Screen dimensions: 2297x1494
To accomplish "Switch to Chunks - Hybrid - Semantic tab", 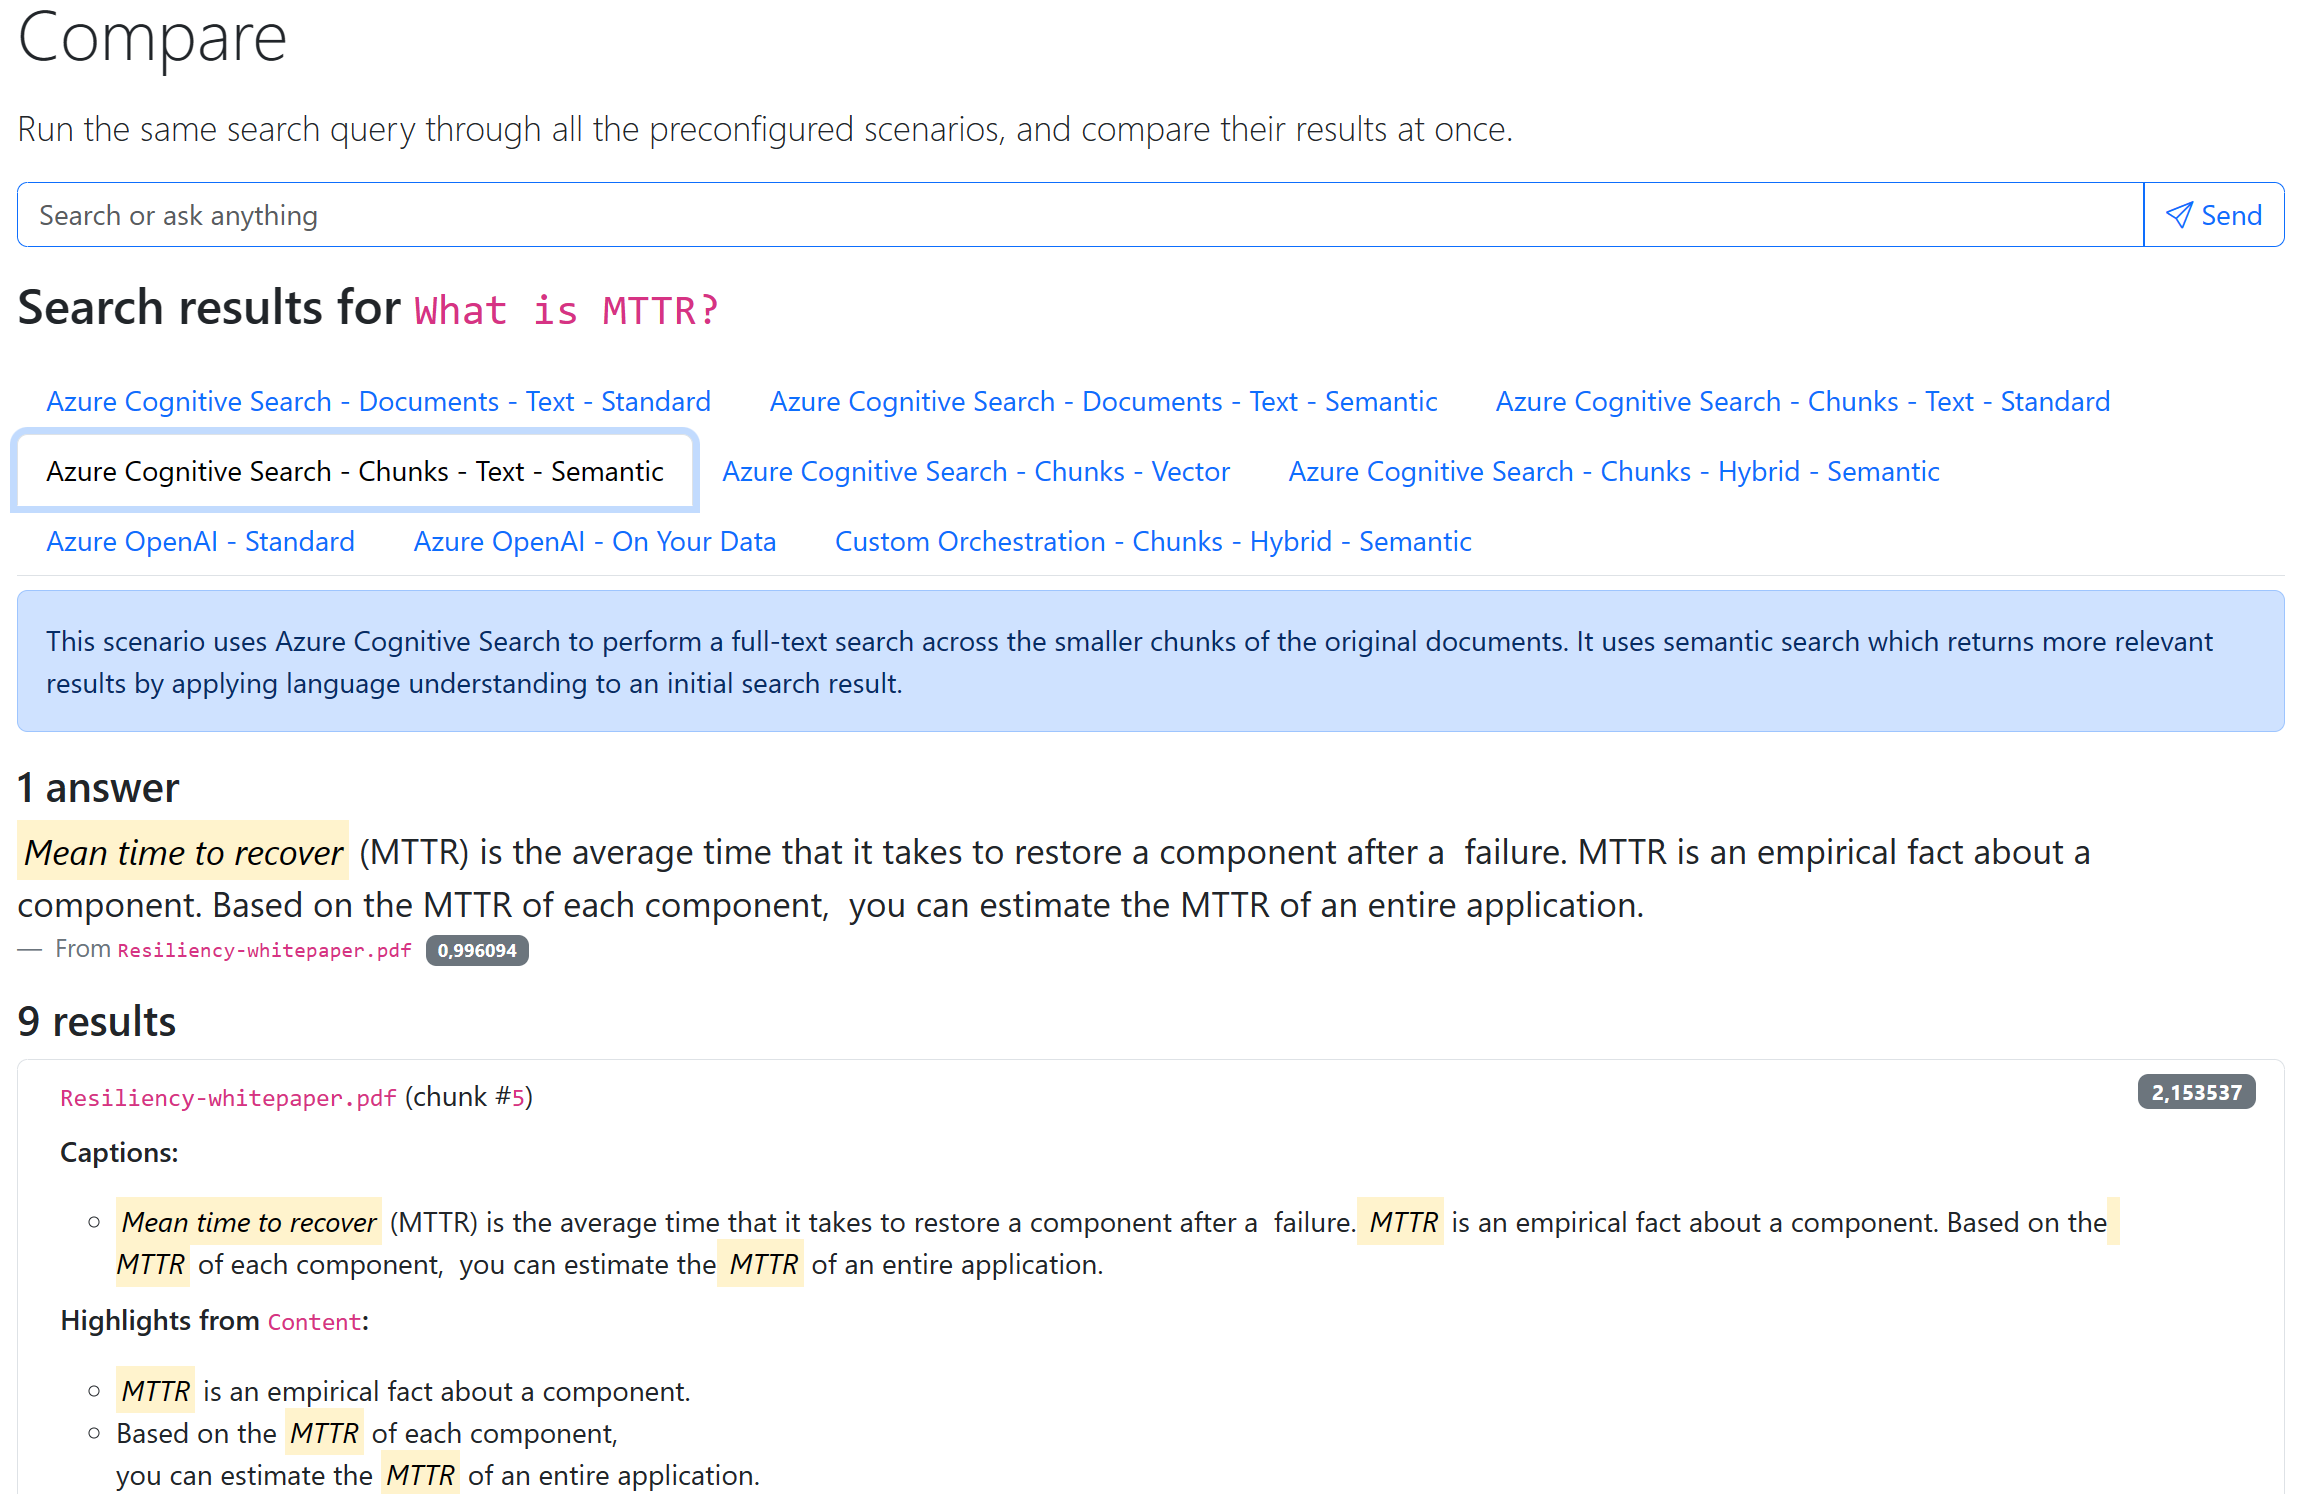I will (x=1613, y=471).
